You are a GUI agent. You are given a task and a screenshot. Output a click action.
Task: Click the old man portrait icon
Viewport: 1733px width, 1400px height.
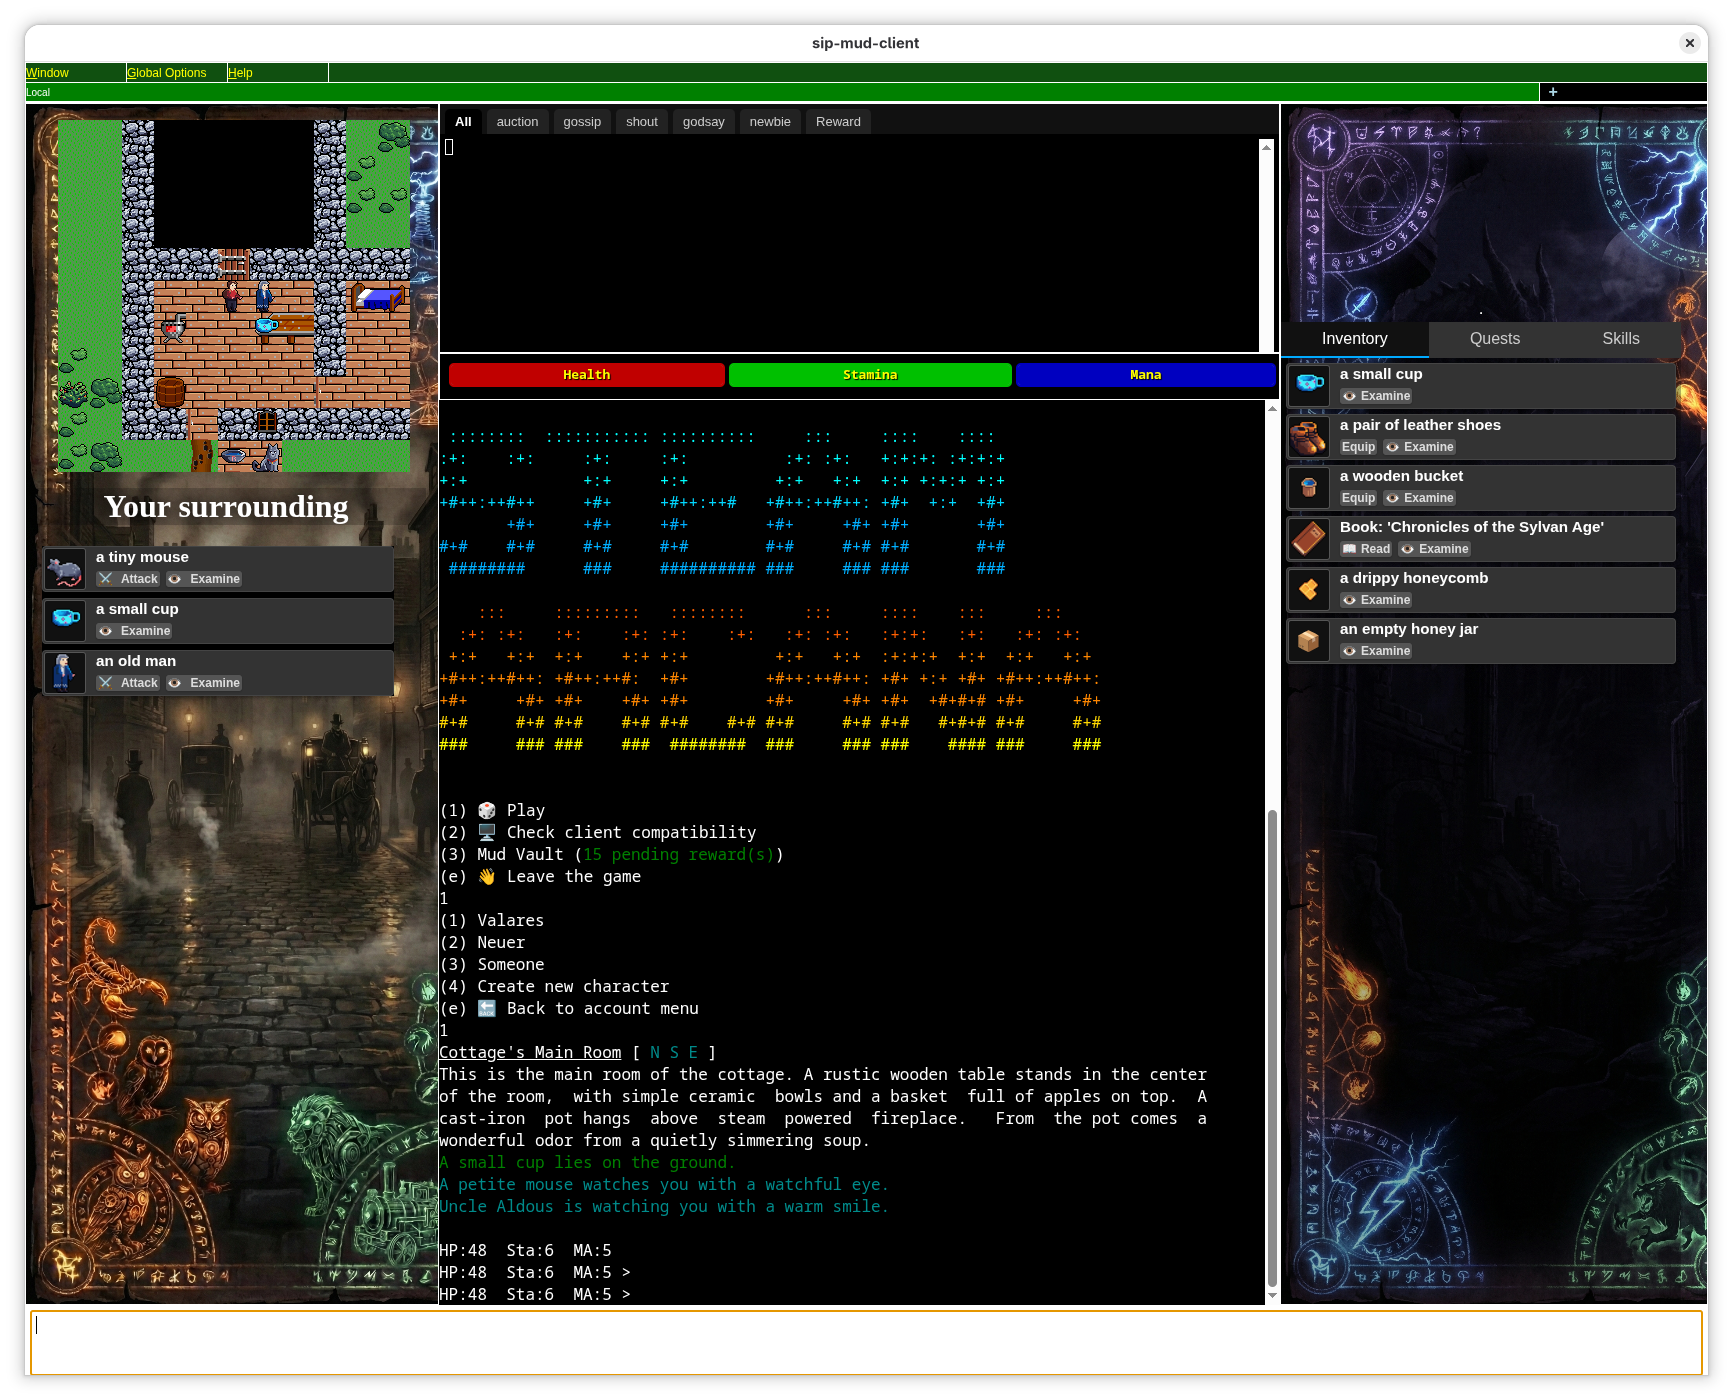click(65, 673)
